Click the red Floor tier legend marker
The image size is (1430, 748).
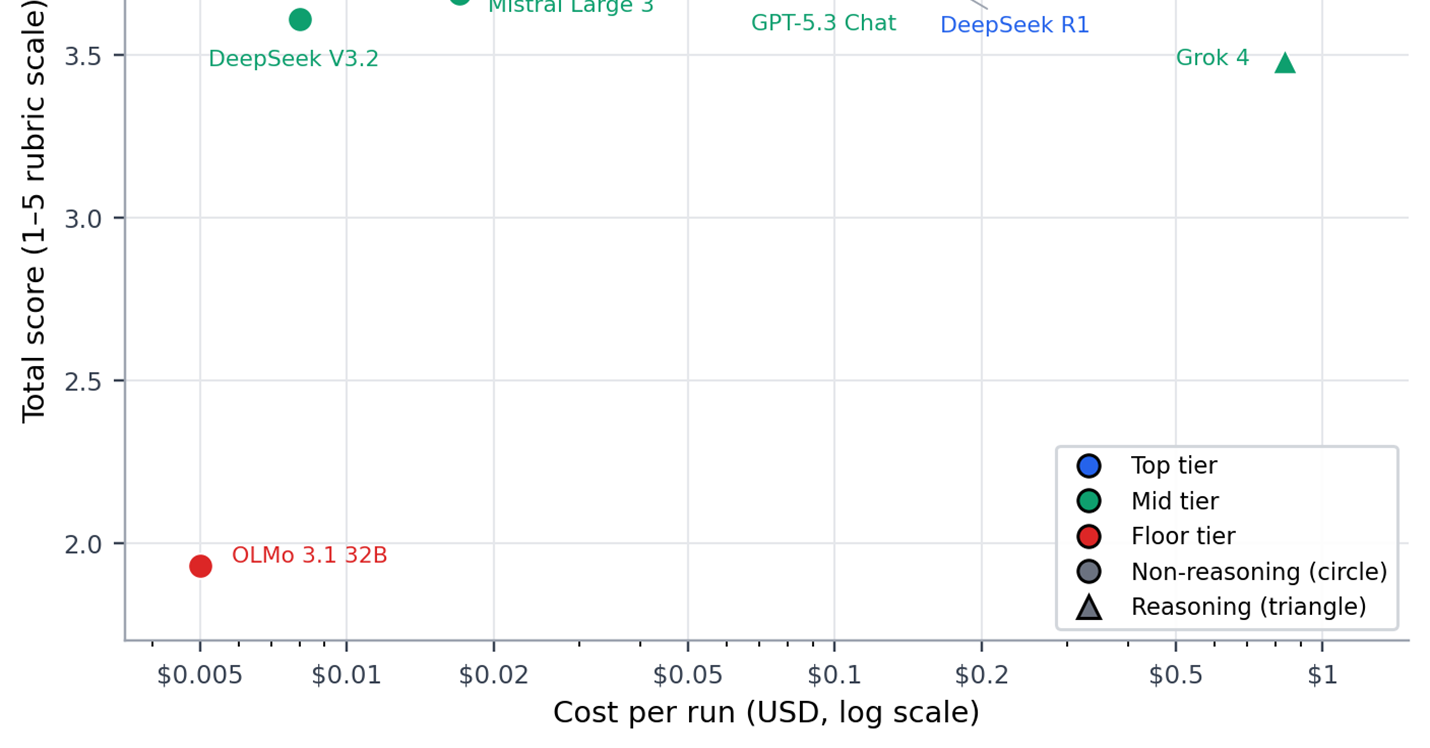pyautogui.click(x=1088, y=537)
